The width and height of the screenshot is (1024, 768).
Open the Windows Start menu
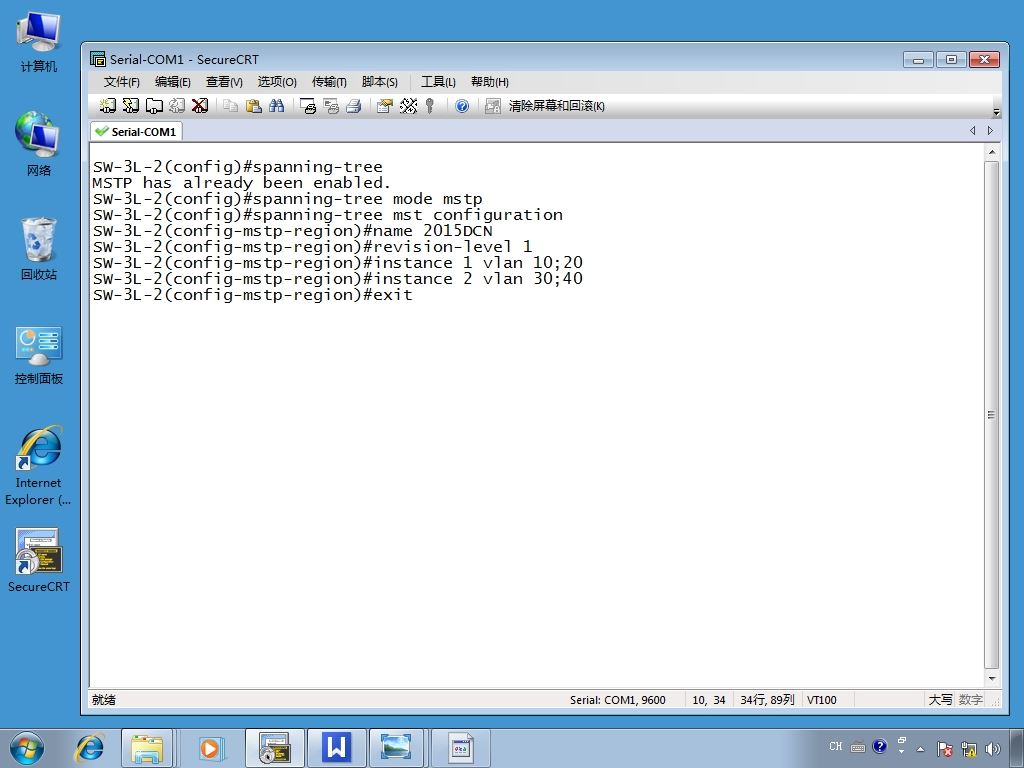coord(27,748)
